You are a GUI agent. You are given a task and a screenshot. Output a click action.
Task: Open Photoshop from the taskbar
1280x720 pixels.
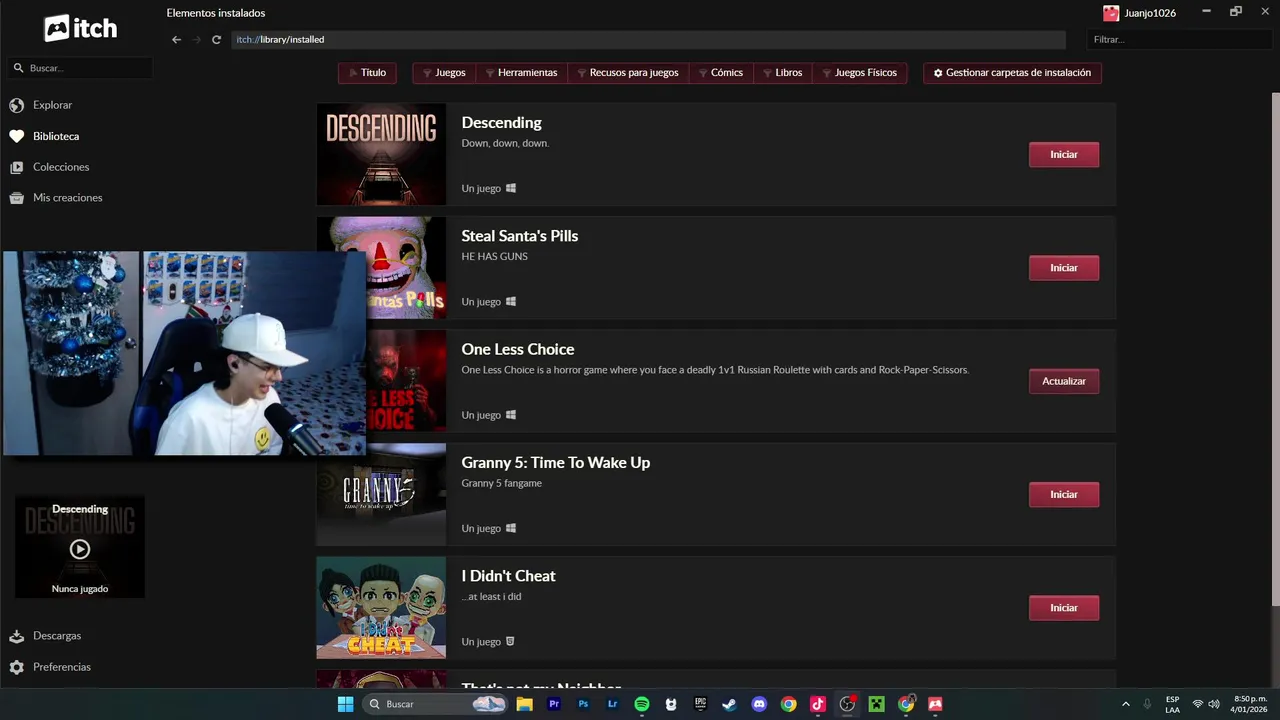click(583, 704)
